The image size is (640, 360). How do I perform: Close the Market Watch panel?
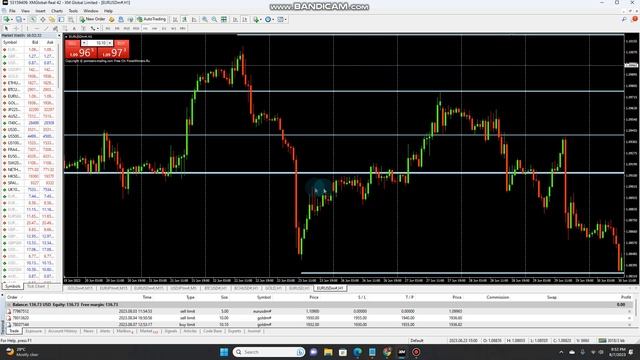[x=60, y=36]
